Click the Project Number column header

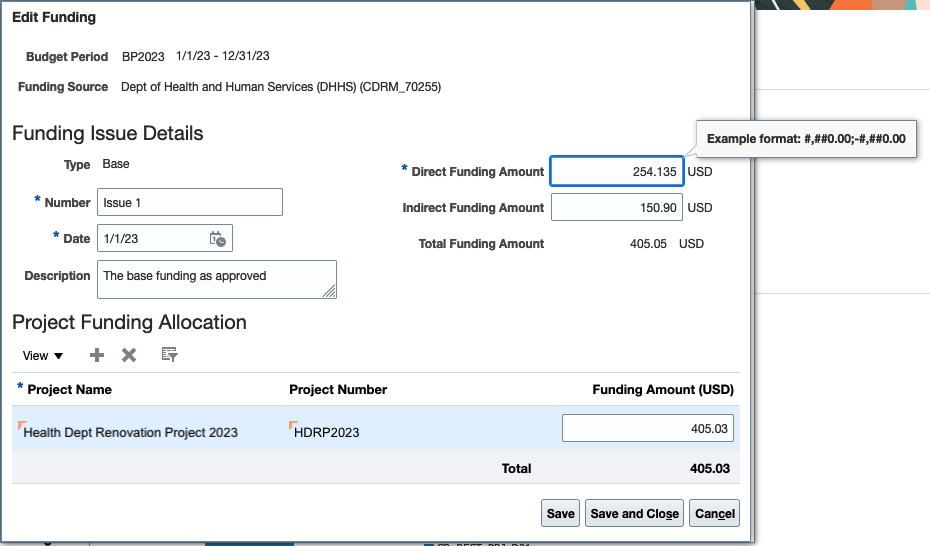coord(337,389)
